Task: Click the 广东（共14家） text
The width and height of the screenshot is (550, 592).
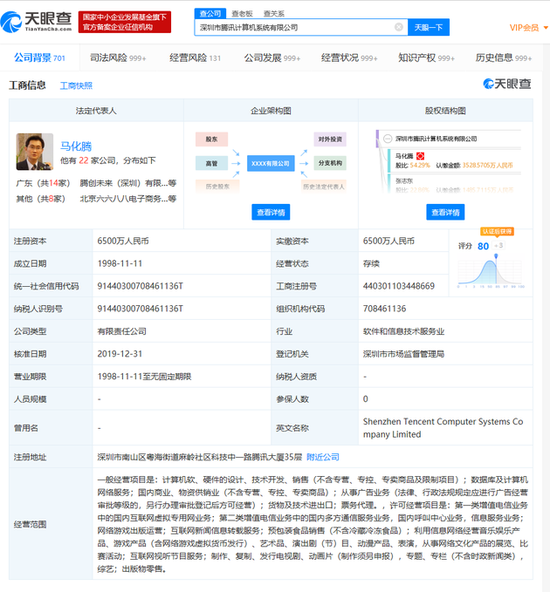Action: pyautogui.click(x=43, y=183)
